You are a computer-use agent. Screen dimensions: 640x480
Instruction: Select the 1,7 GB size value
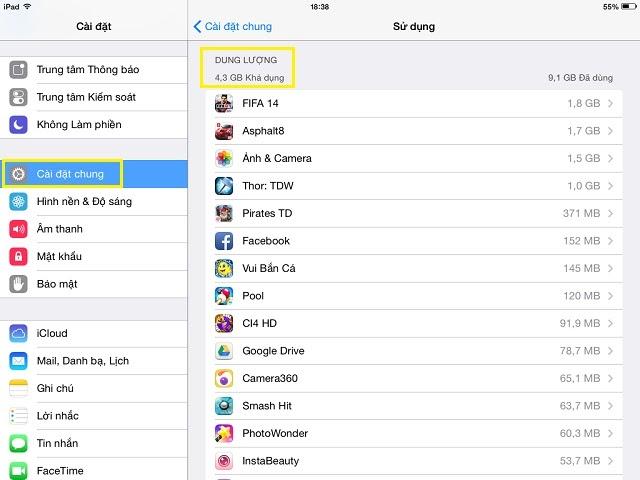point(584,131)
